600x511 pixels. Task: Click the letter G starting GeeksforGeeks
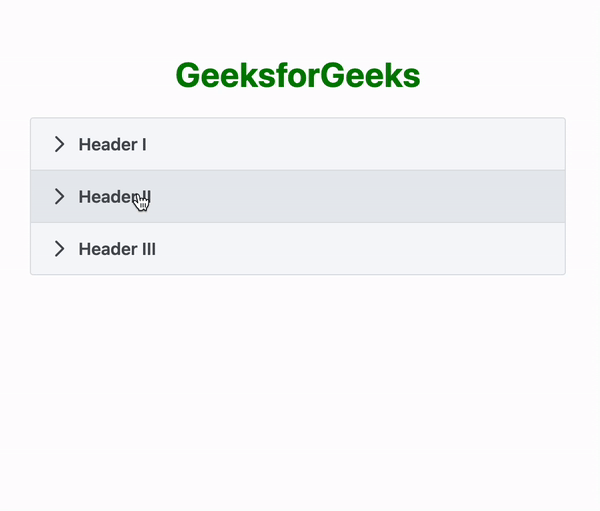188,75
